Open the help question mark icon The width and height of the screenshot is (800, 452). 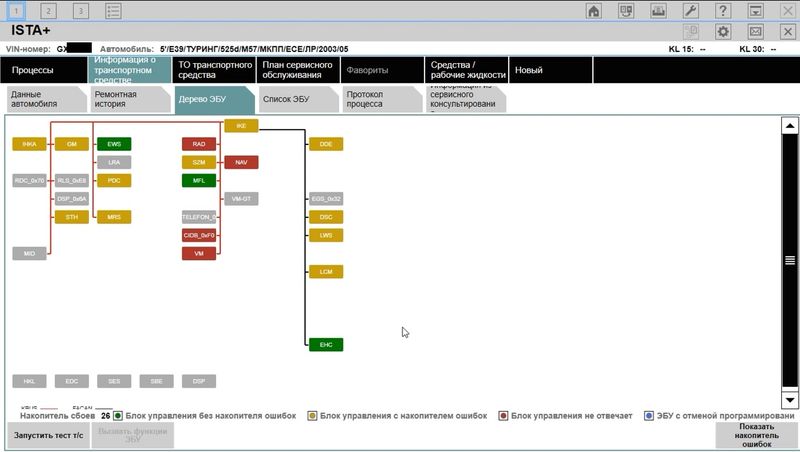(x=723, y=11)
